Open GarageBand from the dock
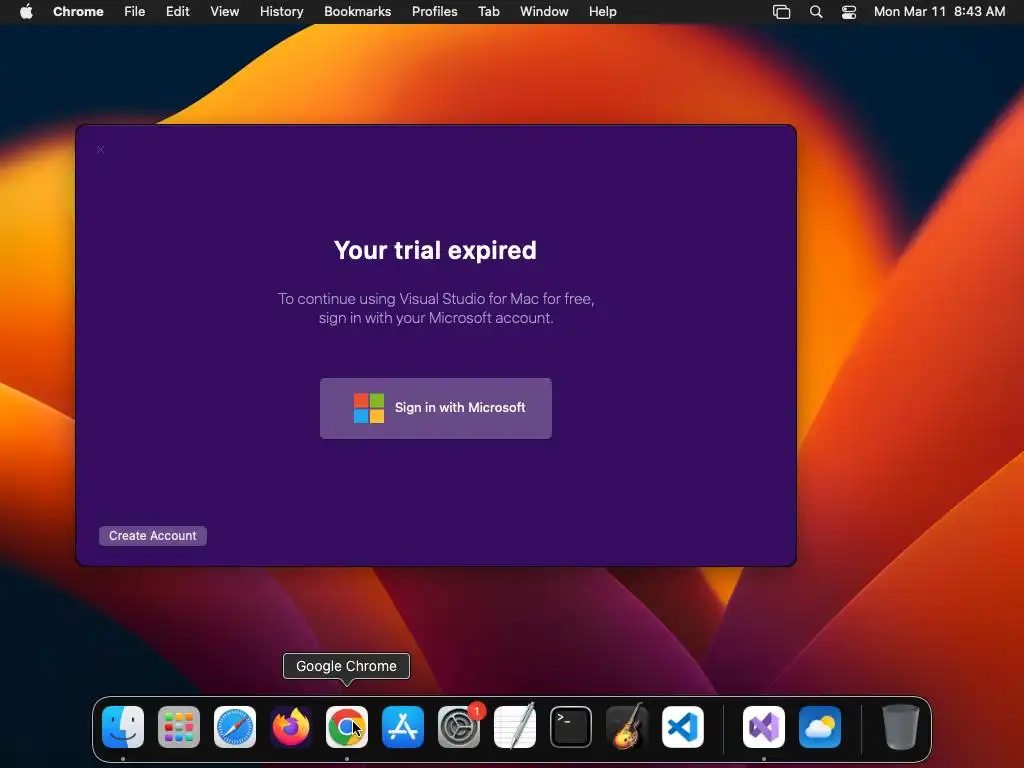 (x=627, y=727)
